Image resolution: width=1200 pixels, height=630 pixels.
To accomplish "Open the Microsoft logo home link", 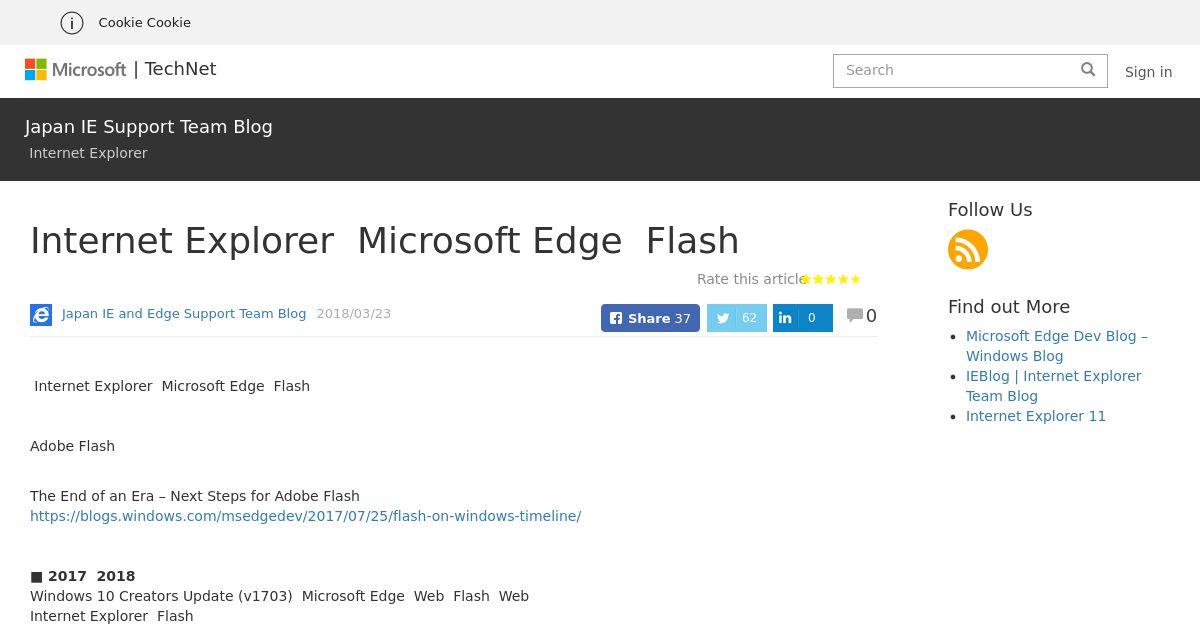I will click(76, 69).
